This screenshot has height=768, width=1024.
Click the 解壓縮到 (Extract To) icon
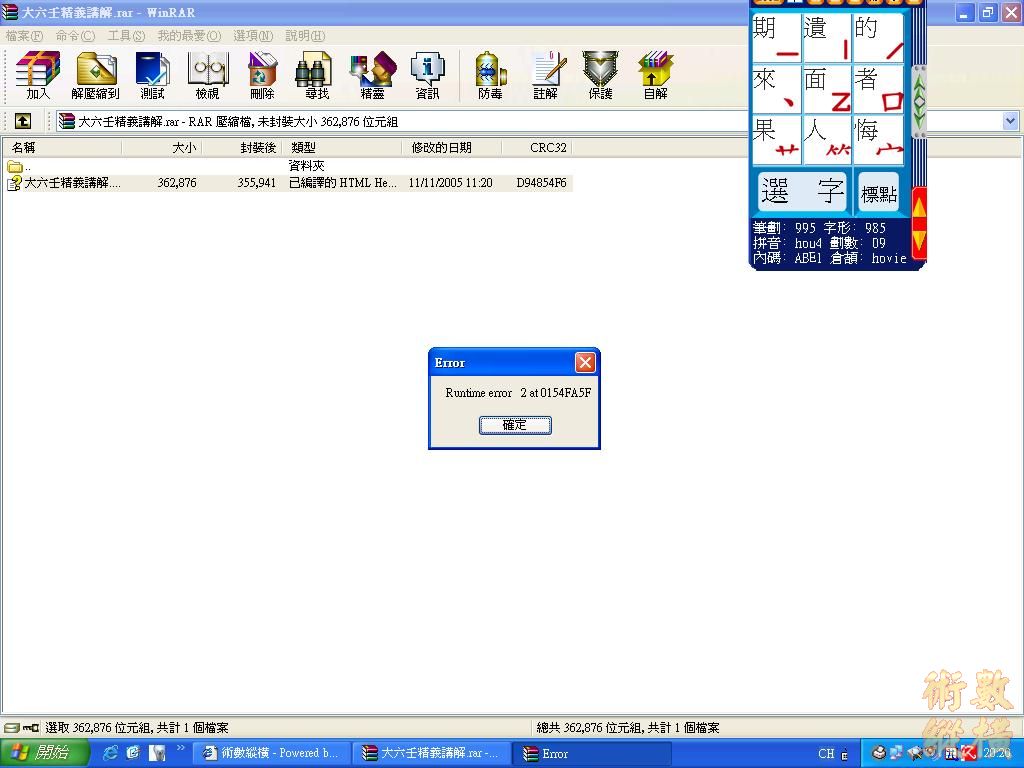[95, 75]
